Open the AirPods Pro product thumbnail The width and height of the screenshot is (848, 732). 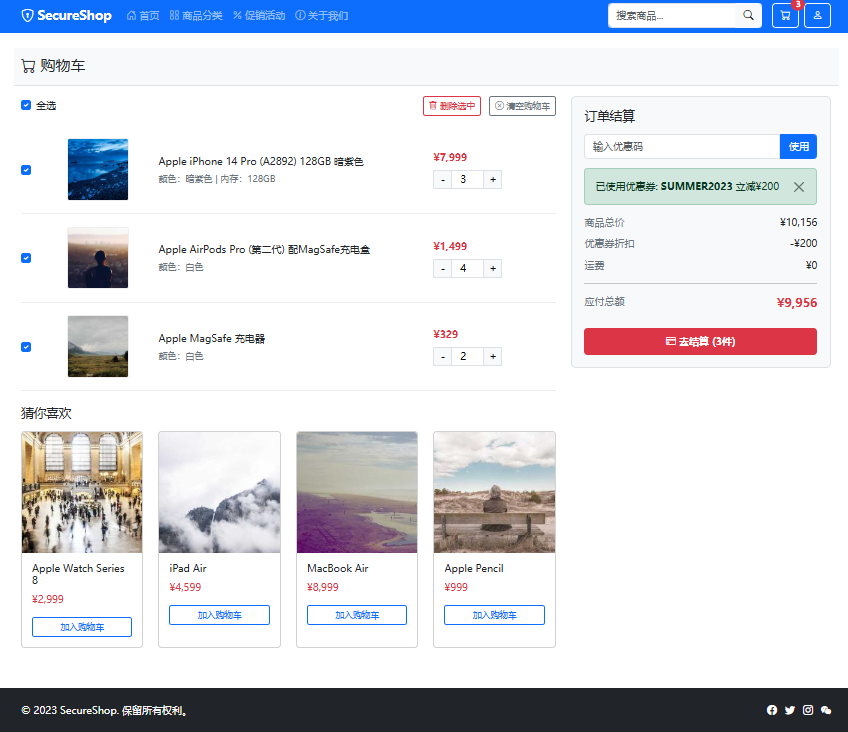[98, 258]
